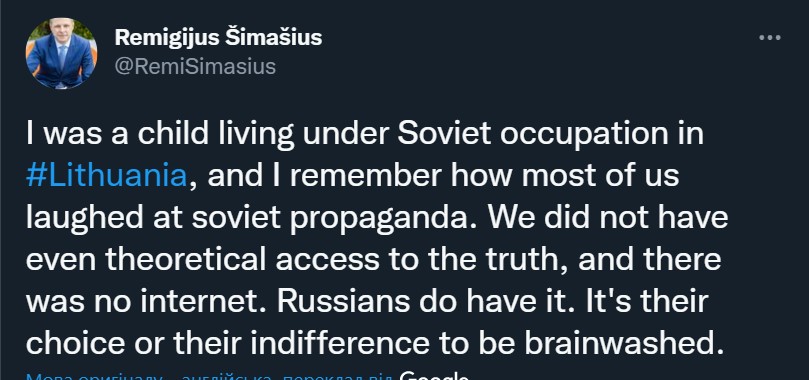Click the words 'We did not have'

pos(608,218)
